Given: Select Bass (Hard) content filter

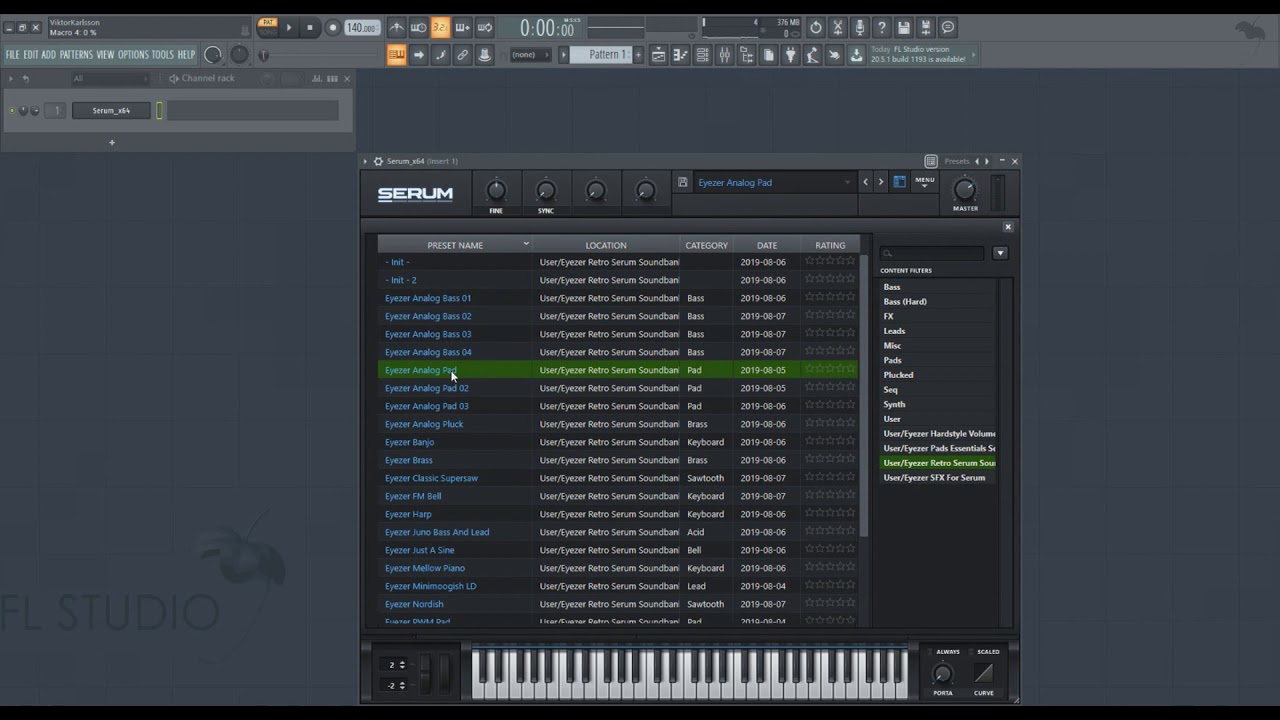Looking at the screenshot, I should coord(905,301).
